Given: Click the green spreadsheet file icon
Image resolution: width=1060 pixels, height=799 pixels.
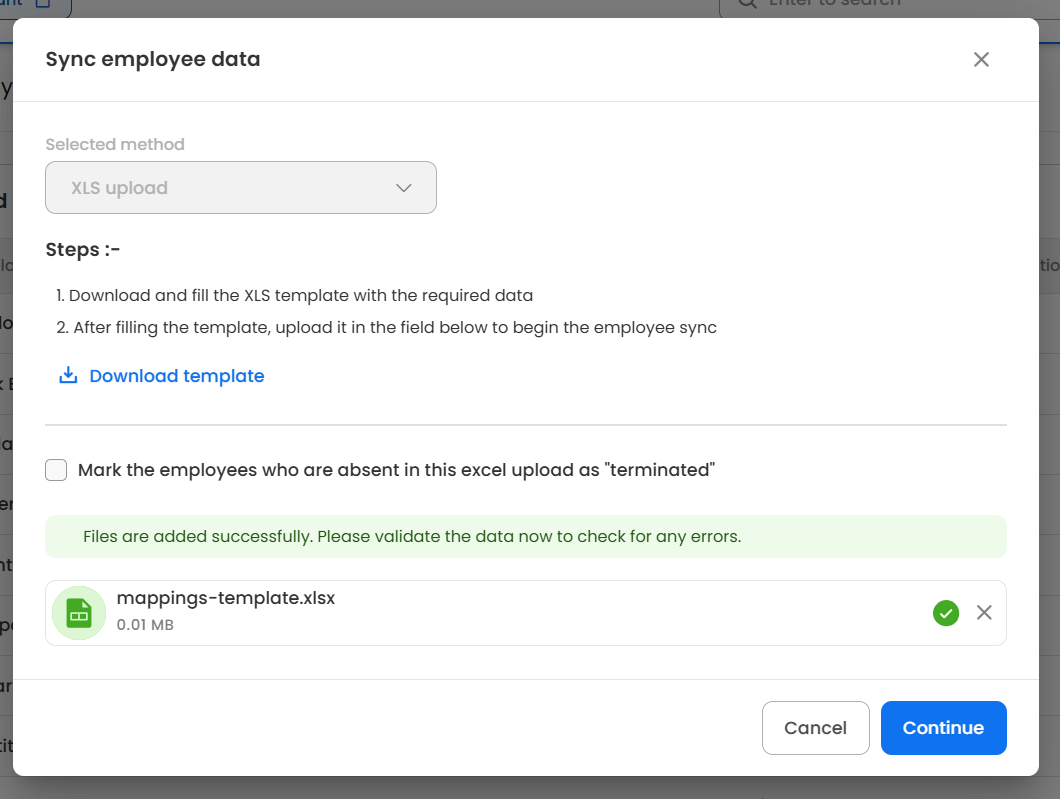Looking at the screenshot, I should coord(79,613).
